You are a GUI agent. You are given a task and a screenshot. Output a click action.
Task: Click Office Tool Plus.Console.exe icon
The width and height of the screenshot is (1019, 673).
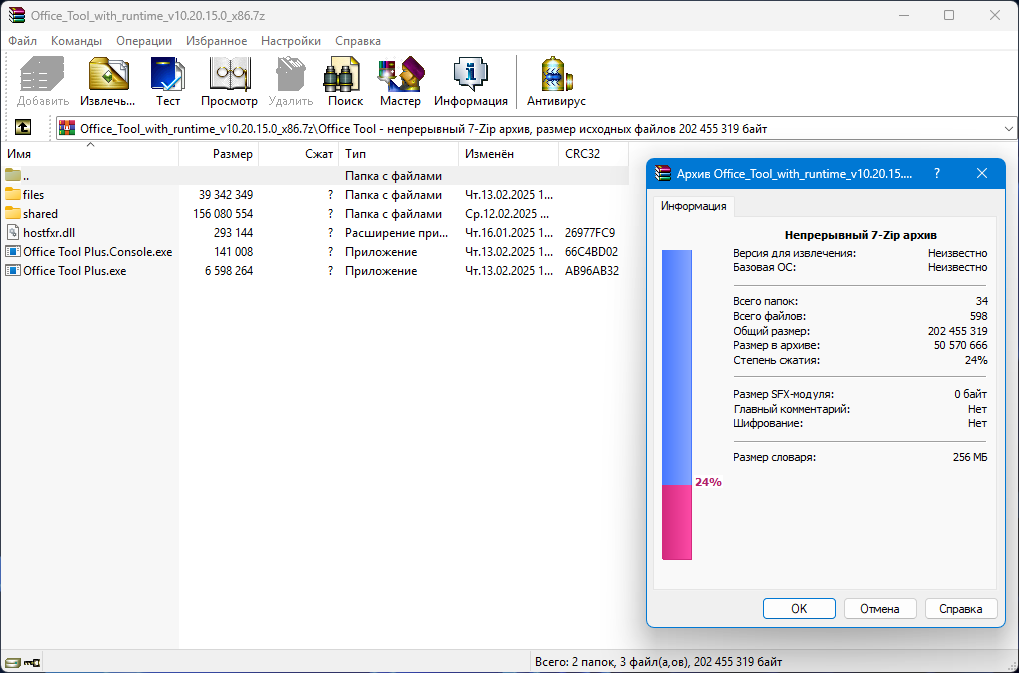click(12, 251)
